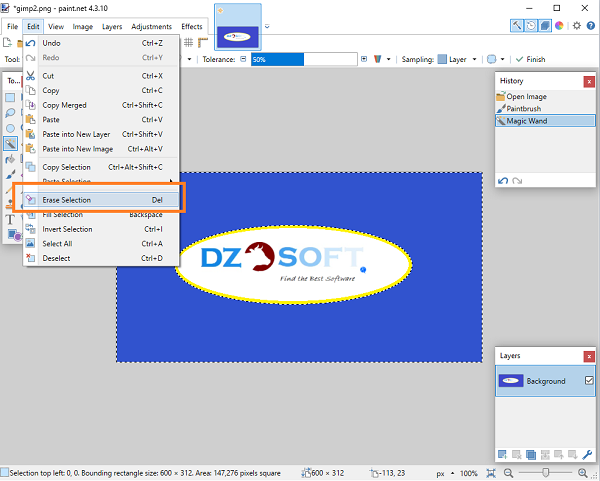The image size is (600, 481).
Task: Zoom in with the magnifier plus icon
Action: pos(583,473)
